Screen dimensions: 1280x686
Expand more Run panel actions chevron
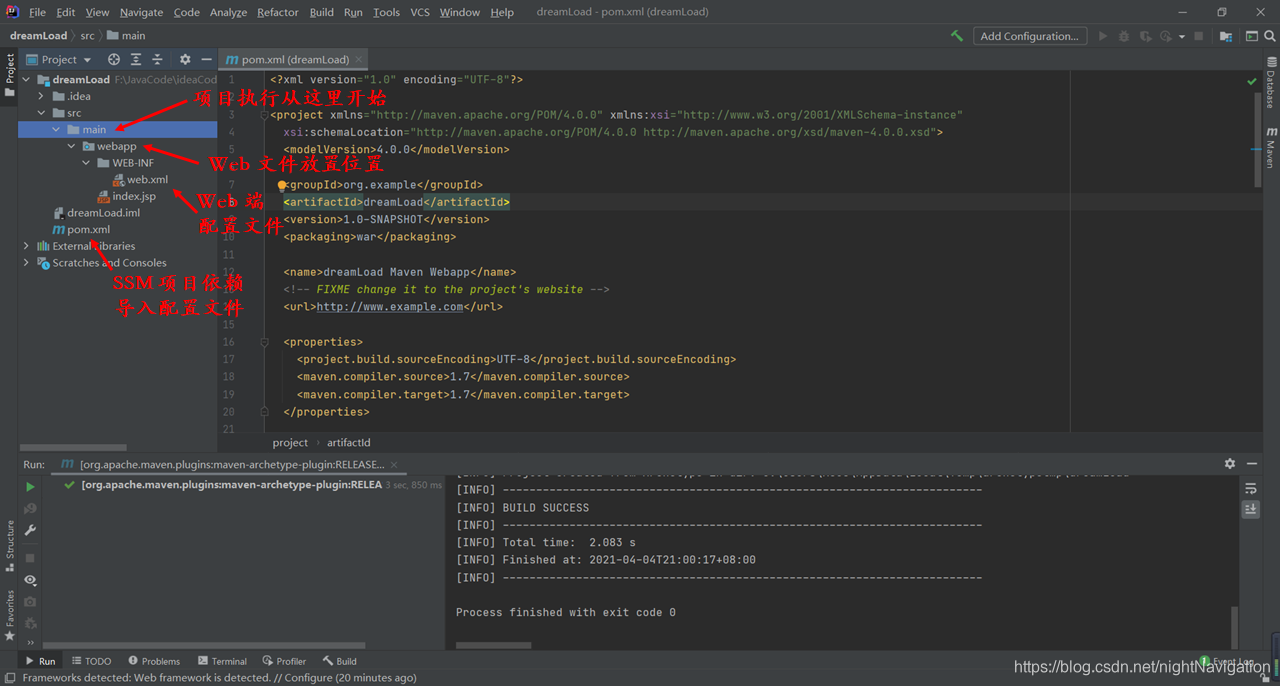click(30, 643)
